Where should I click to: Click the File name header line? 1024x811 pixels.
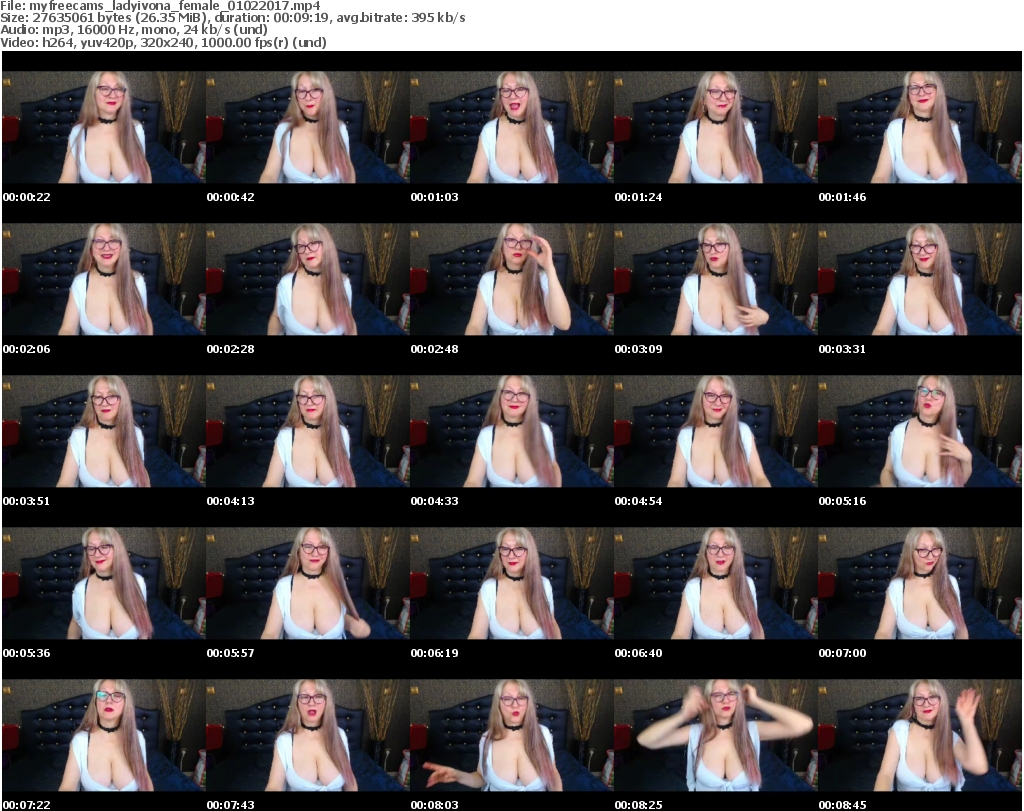[x=160, y=6]
